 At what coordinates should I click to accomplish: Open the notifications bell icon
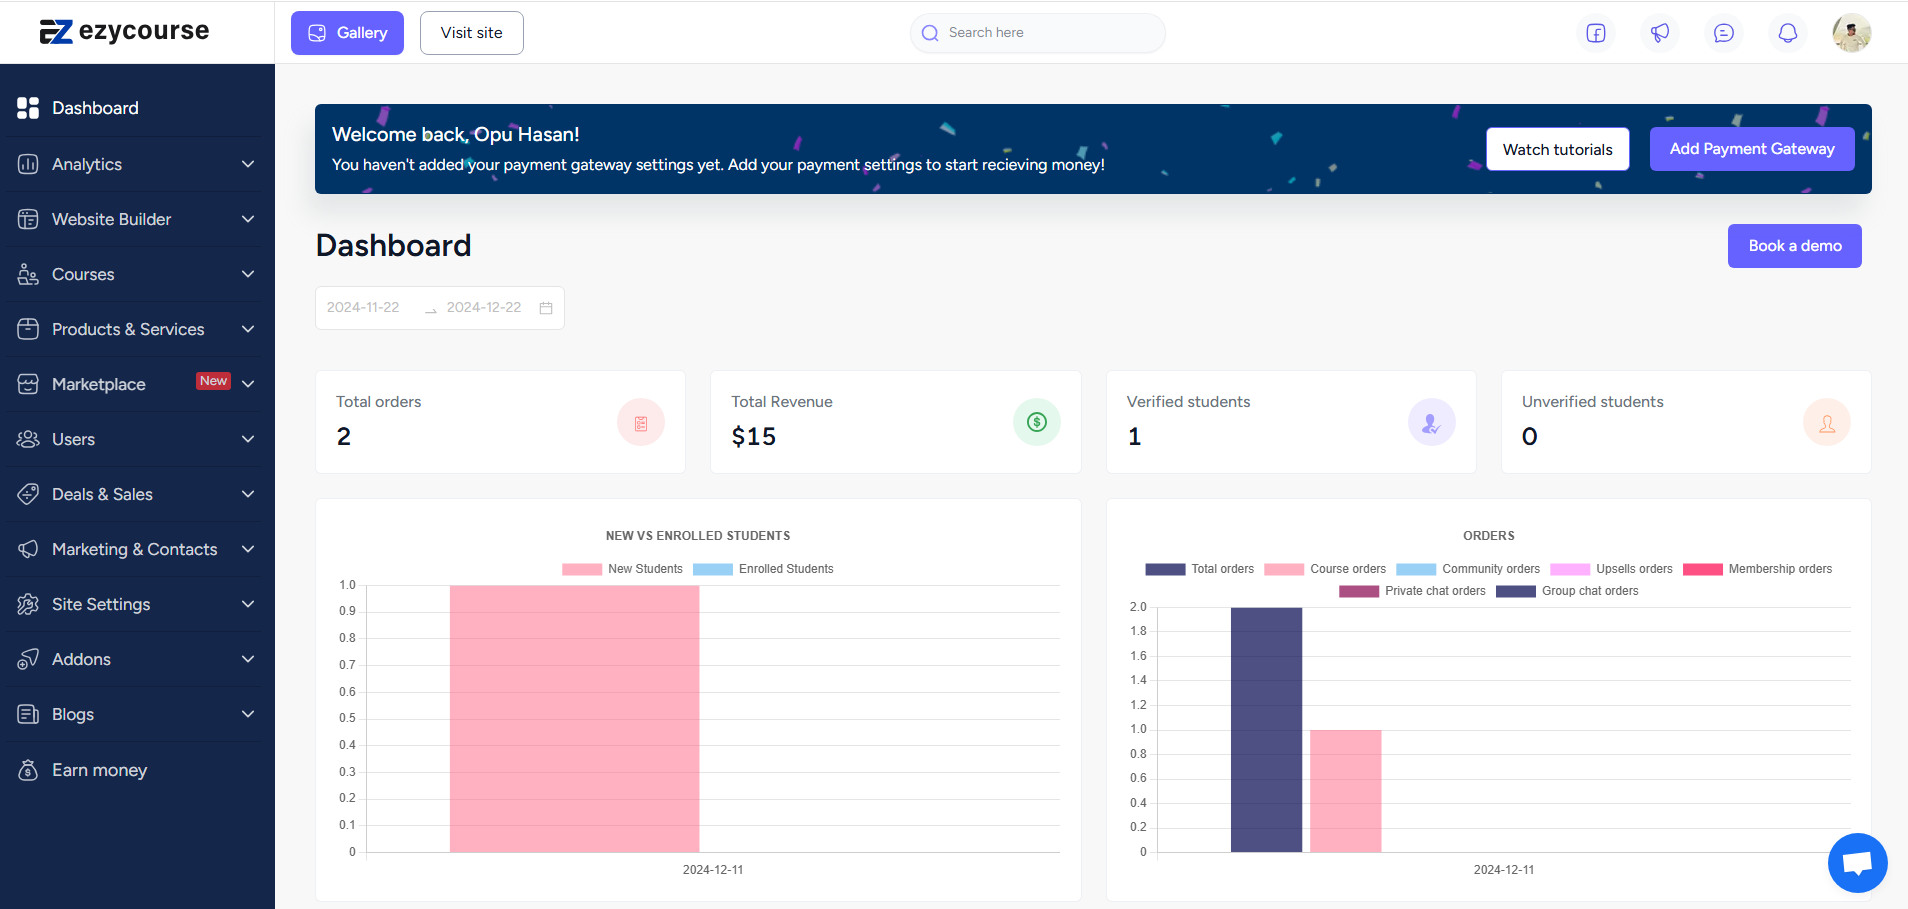point(1788,33)
